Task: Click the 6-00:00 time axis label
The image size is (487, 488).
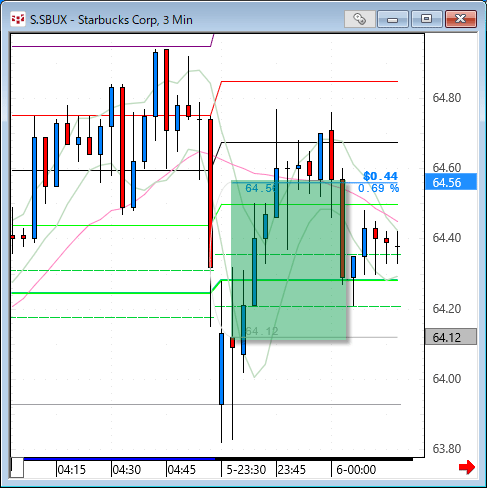Action: pos(356,470)
